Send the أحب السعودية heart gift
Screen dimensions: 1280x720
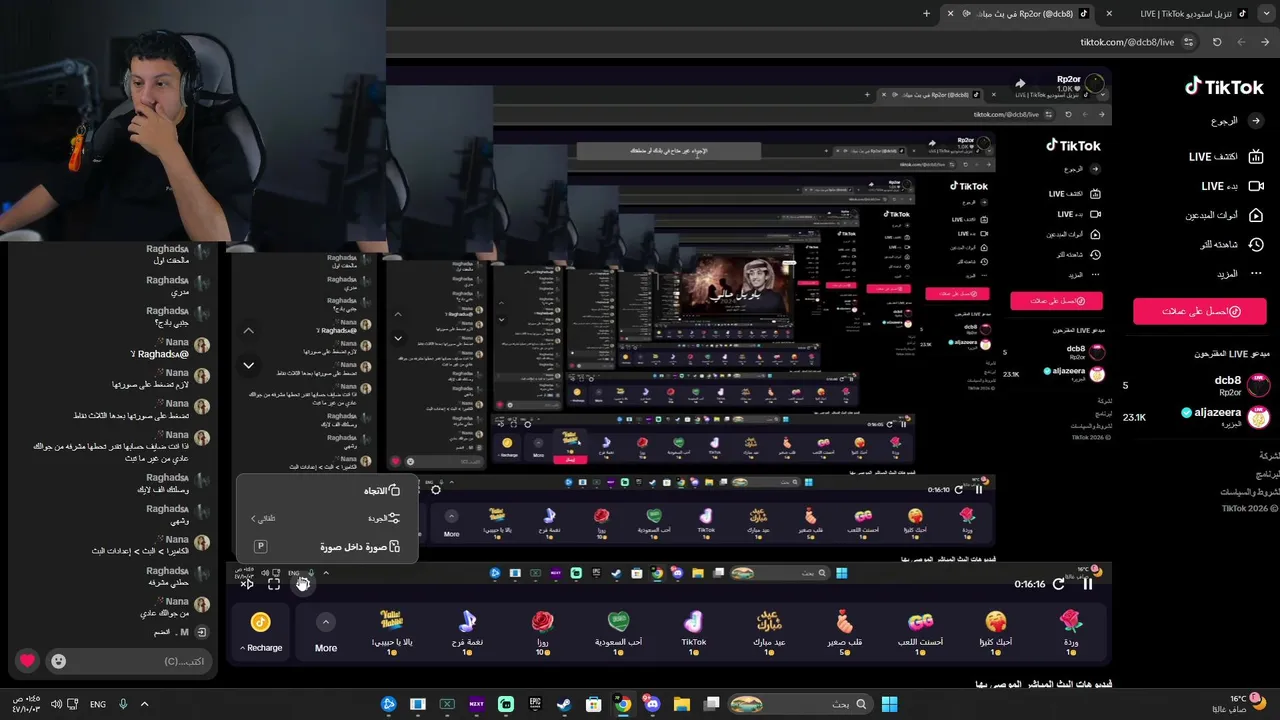tap(619, 632)
